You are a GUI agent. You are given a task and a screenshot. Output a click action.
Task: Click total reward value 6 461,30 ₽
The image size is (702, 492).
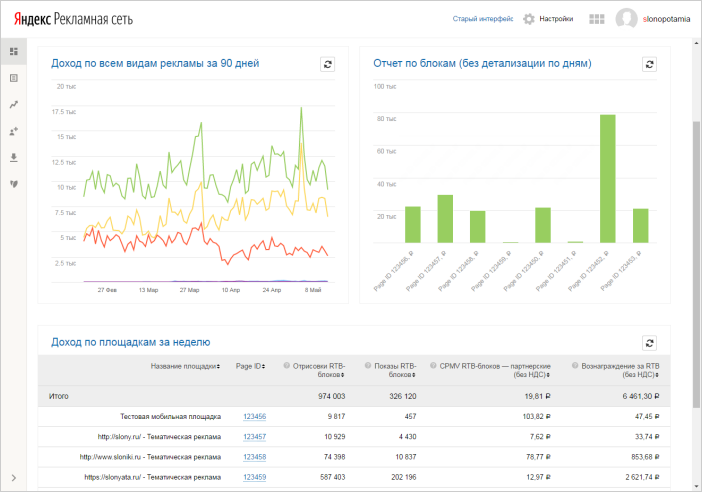(x=641, y=396)
